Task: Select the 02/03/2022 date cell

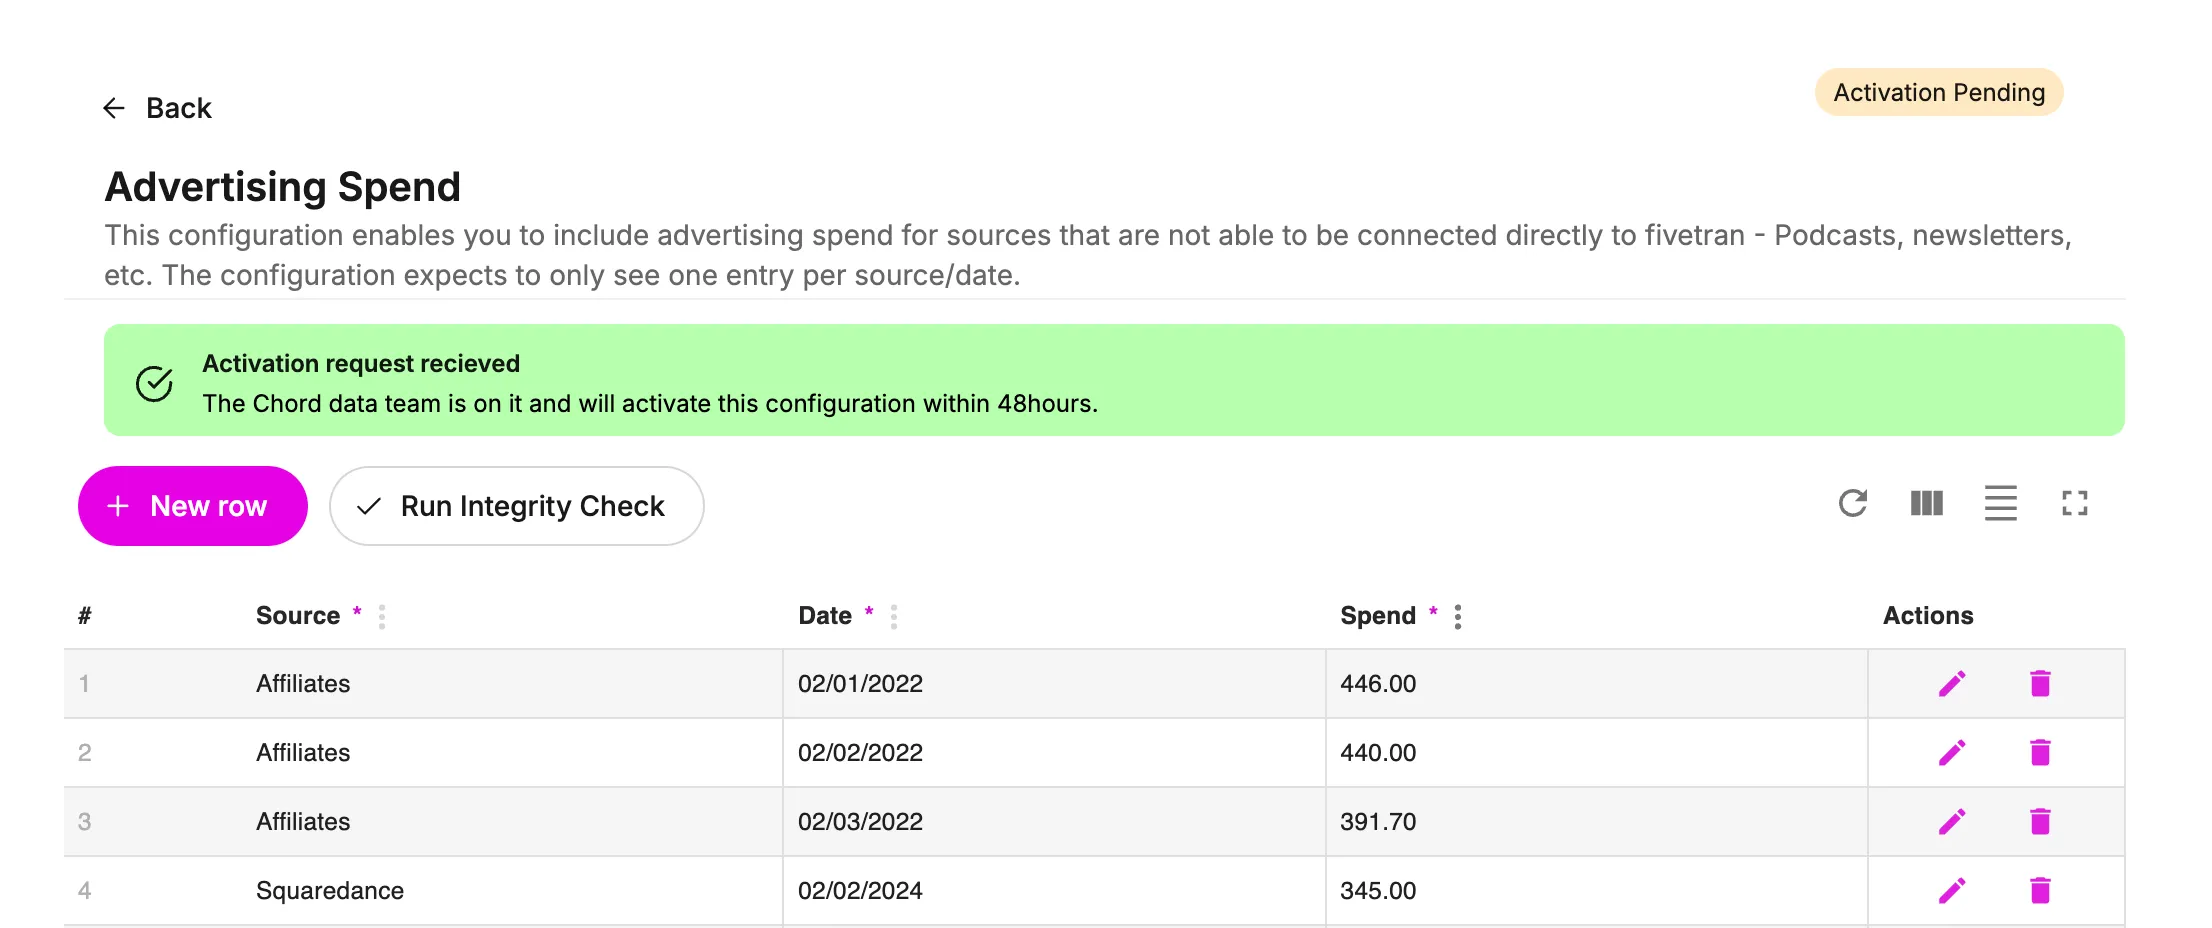Action: (1055, 822)
